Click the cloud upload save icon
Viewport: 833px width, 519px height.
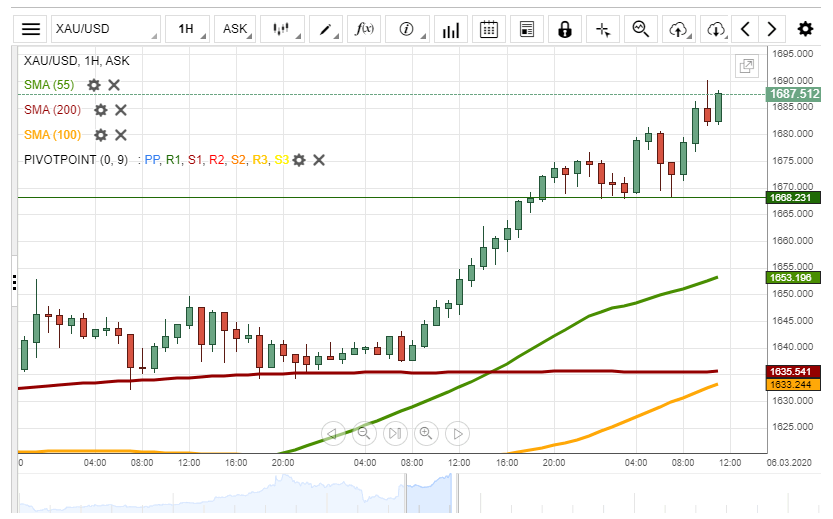click(679, 29)
